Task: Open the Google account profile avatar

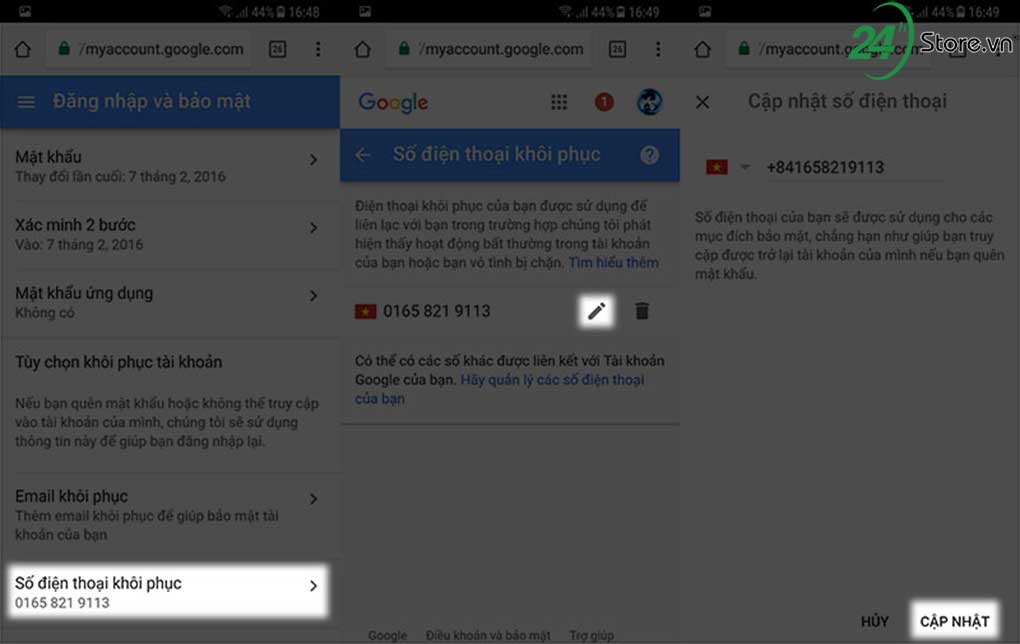Action: click(649, 102)
